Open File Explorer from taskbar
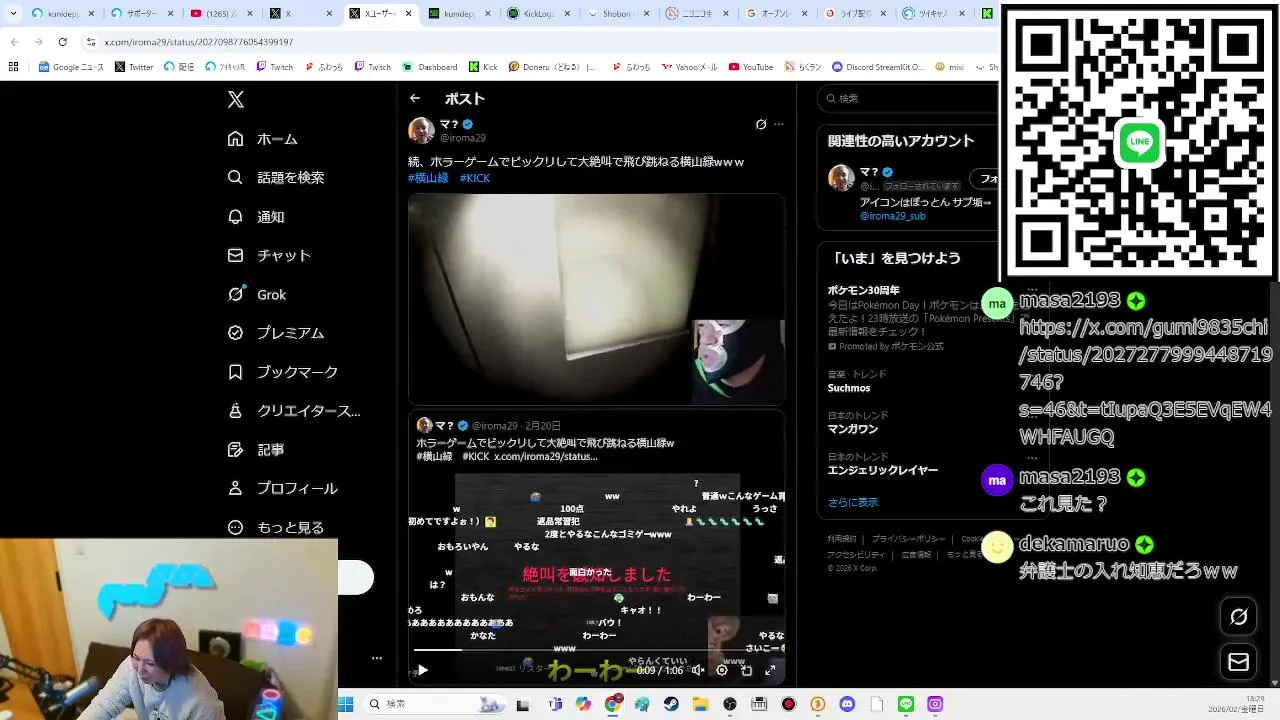1280x720 pixels. click(x=700, y=704)
